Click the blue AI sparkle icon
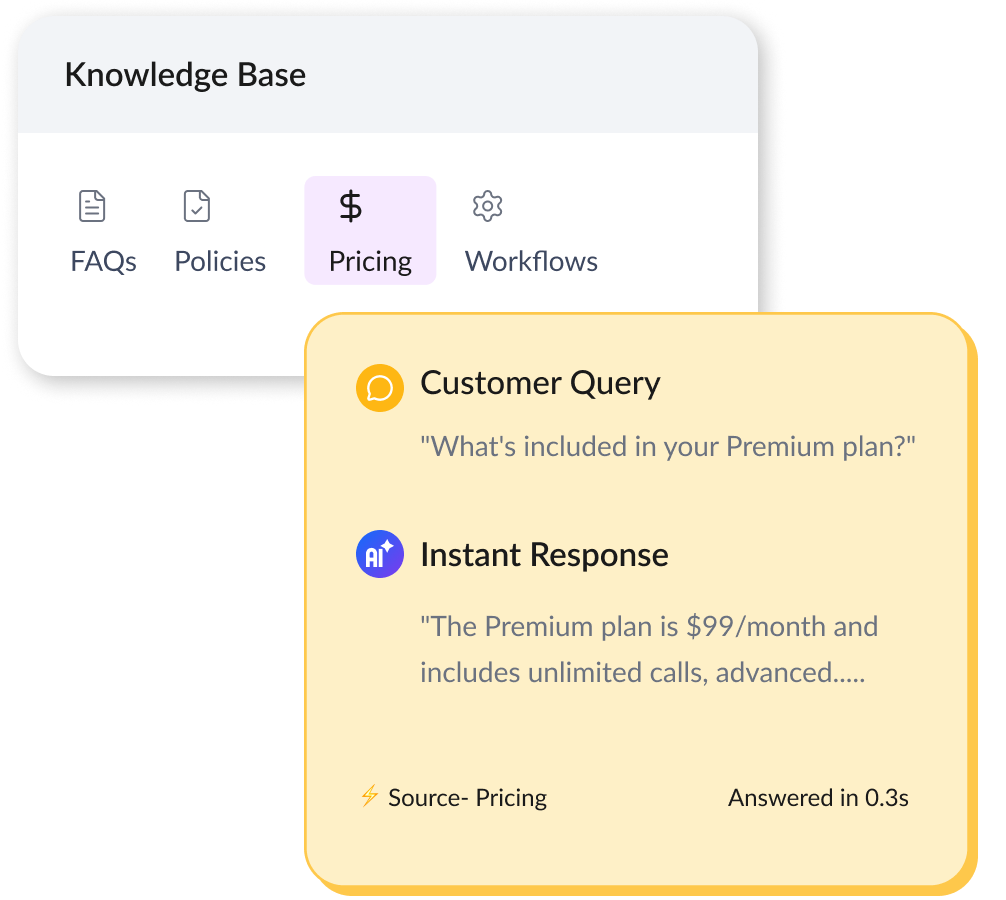The height and width of the screenshot is (900, 1006). point(380,555)
